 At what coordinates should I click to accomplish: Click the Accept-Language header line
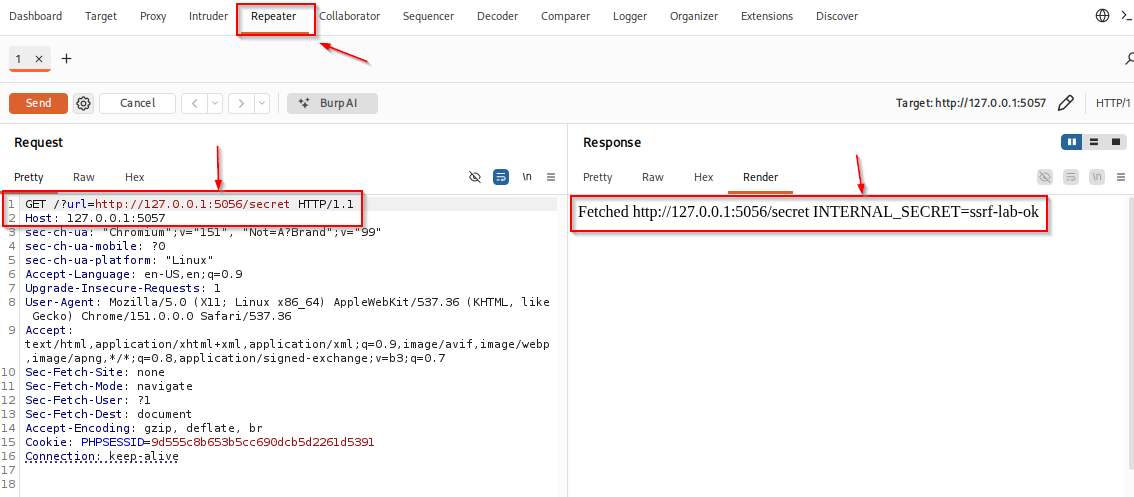coord(134,274)
